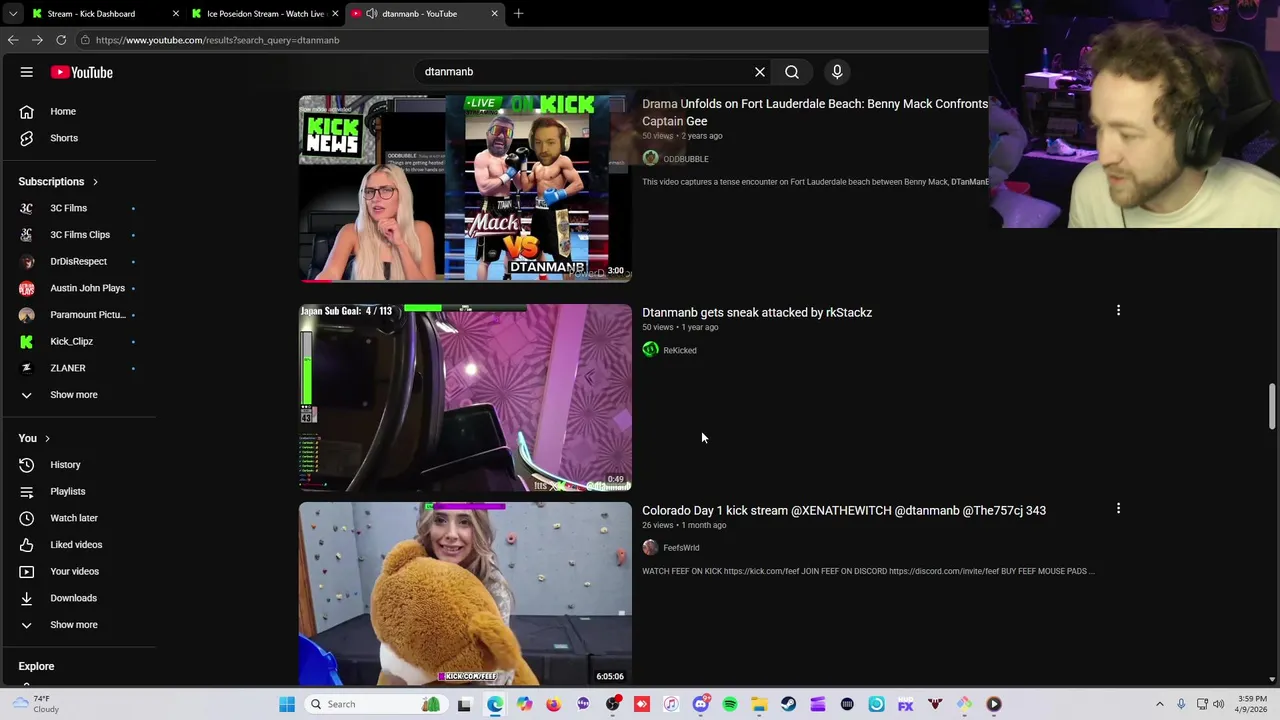The height and width of the screenshot is (720, 1280).
Task: Open the Benny Mack vs DTANMANB video thumbnail
Action: pyautogui.click(x=465, y=188)
